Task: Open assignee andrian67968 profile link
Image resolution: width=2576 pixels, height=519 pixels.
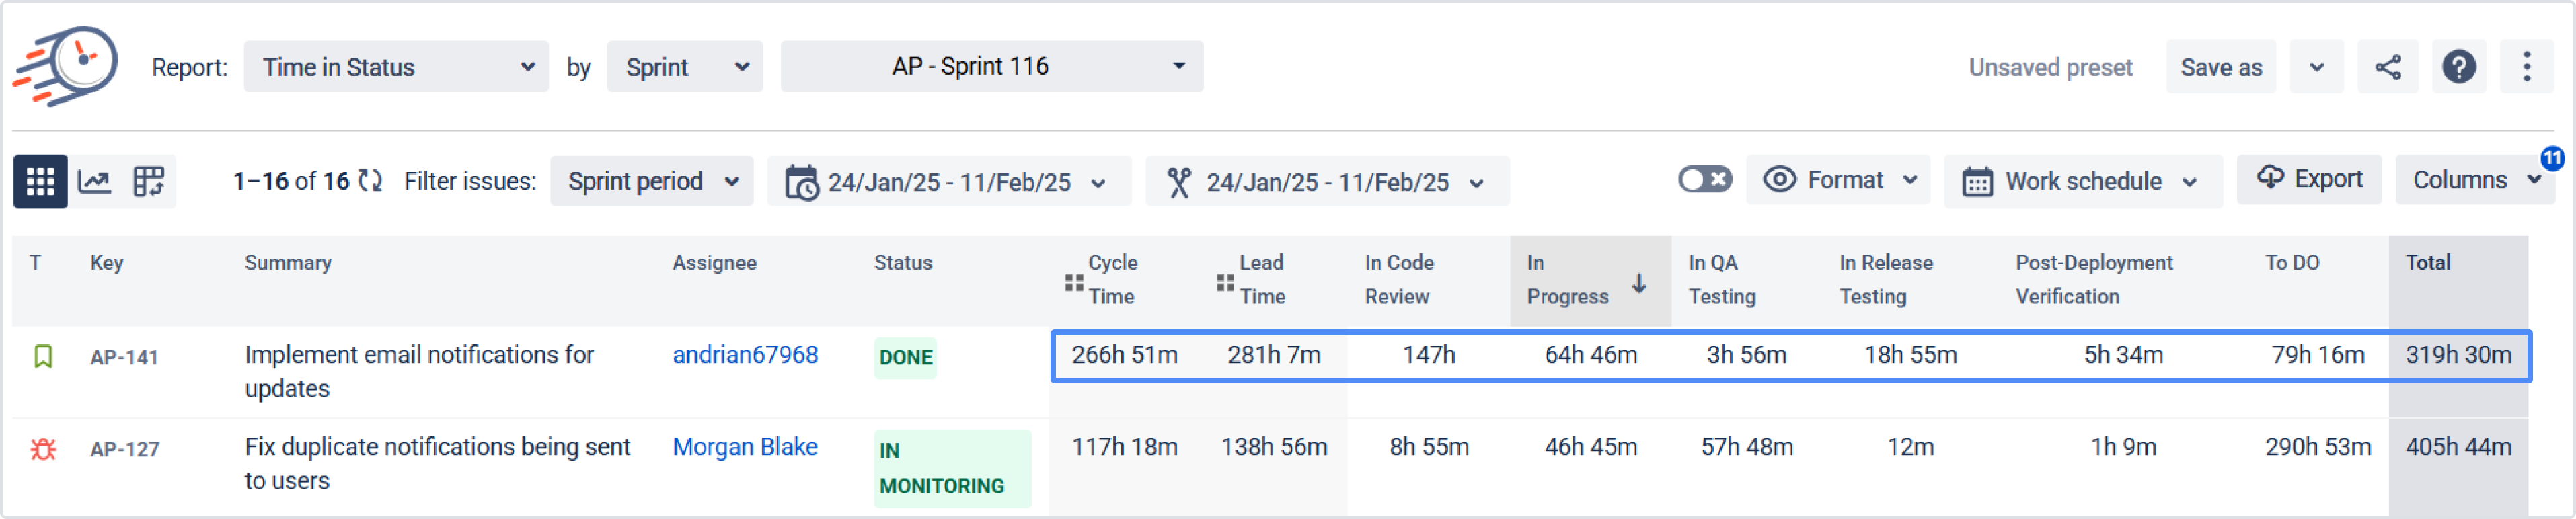Action: click(745, 355)
